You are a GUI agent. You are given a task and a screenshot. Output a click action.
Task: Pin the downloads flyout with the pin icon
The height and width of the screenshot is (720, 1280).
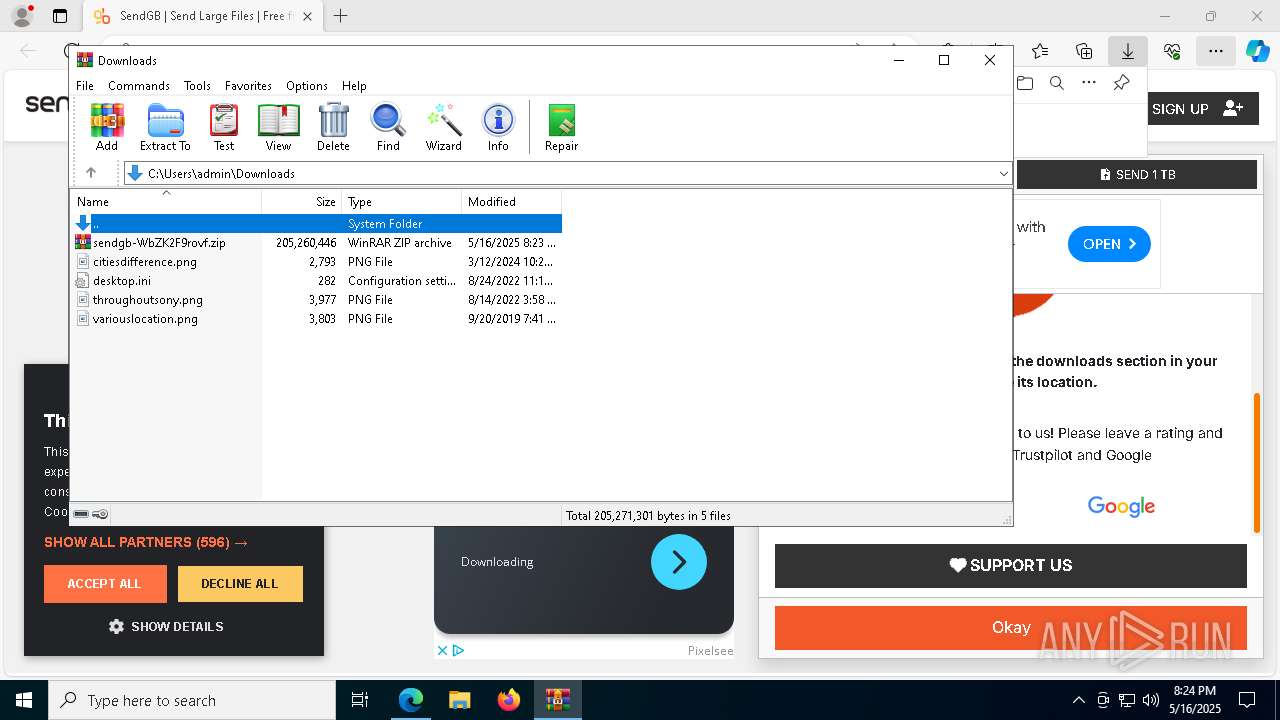point(1121,83)
